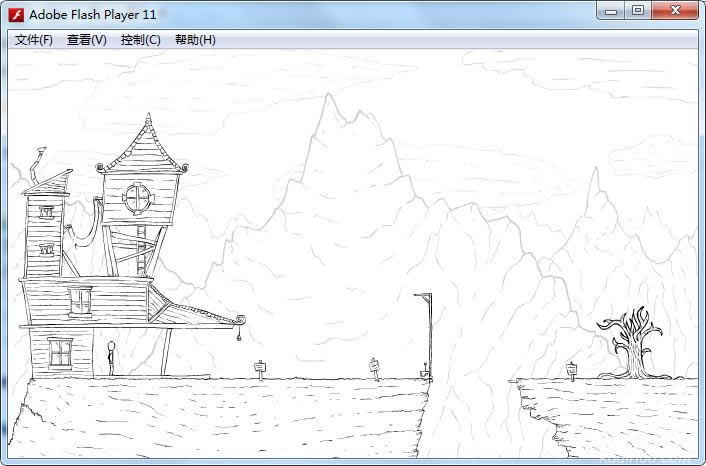Click the tilted signpost left of the gallows
Screen dimensions: 706x466
click(x=375, y=368)
